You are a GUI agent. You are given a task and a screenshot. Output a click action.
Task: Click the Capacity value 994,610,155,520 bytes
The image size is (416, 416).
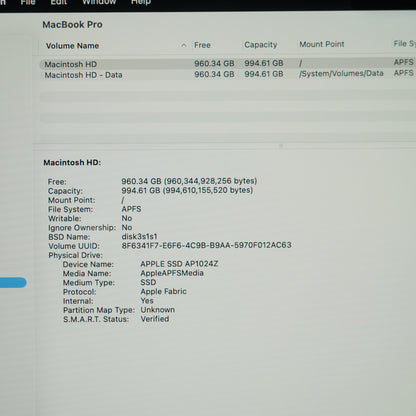(x=187, y=190)
